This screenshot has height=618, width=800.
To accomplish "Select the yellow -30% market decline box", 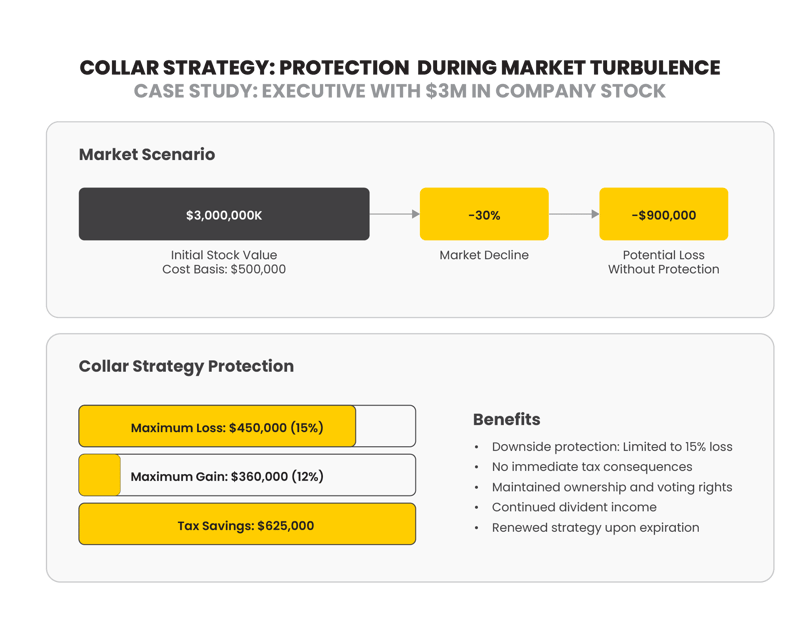I will tap(484, 214).
